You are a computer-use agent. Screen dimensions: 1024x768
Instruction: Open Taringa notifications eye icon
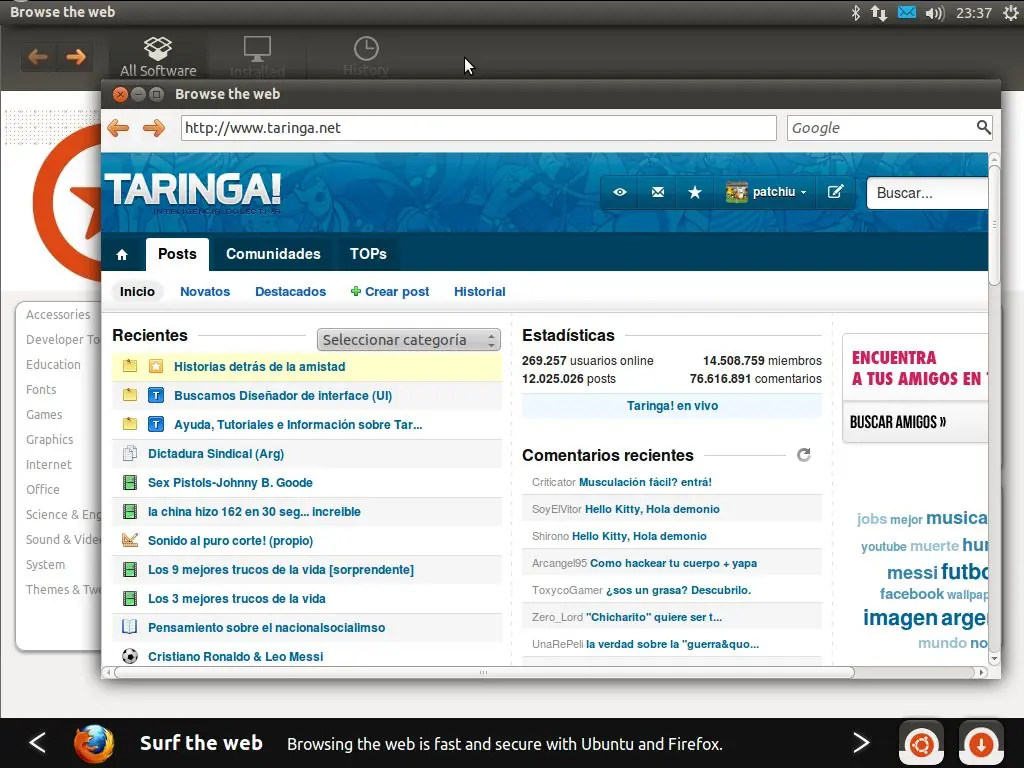click(x=620, y=192)
